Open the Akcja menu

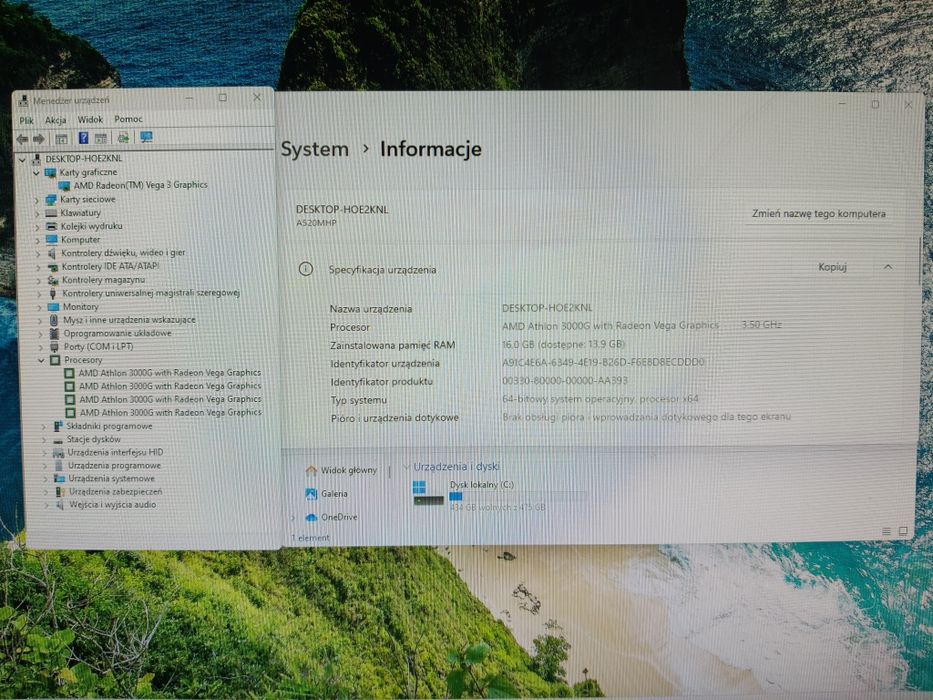(x=55, y=120)
